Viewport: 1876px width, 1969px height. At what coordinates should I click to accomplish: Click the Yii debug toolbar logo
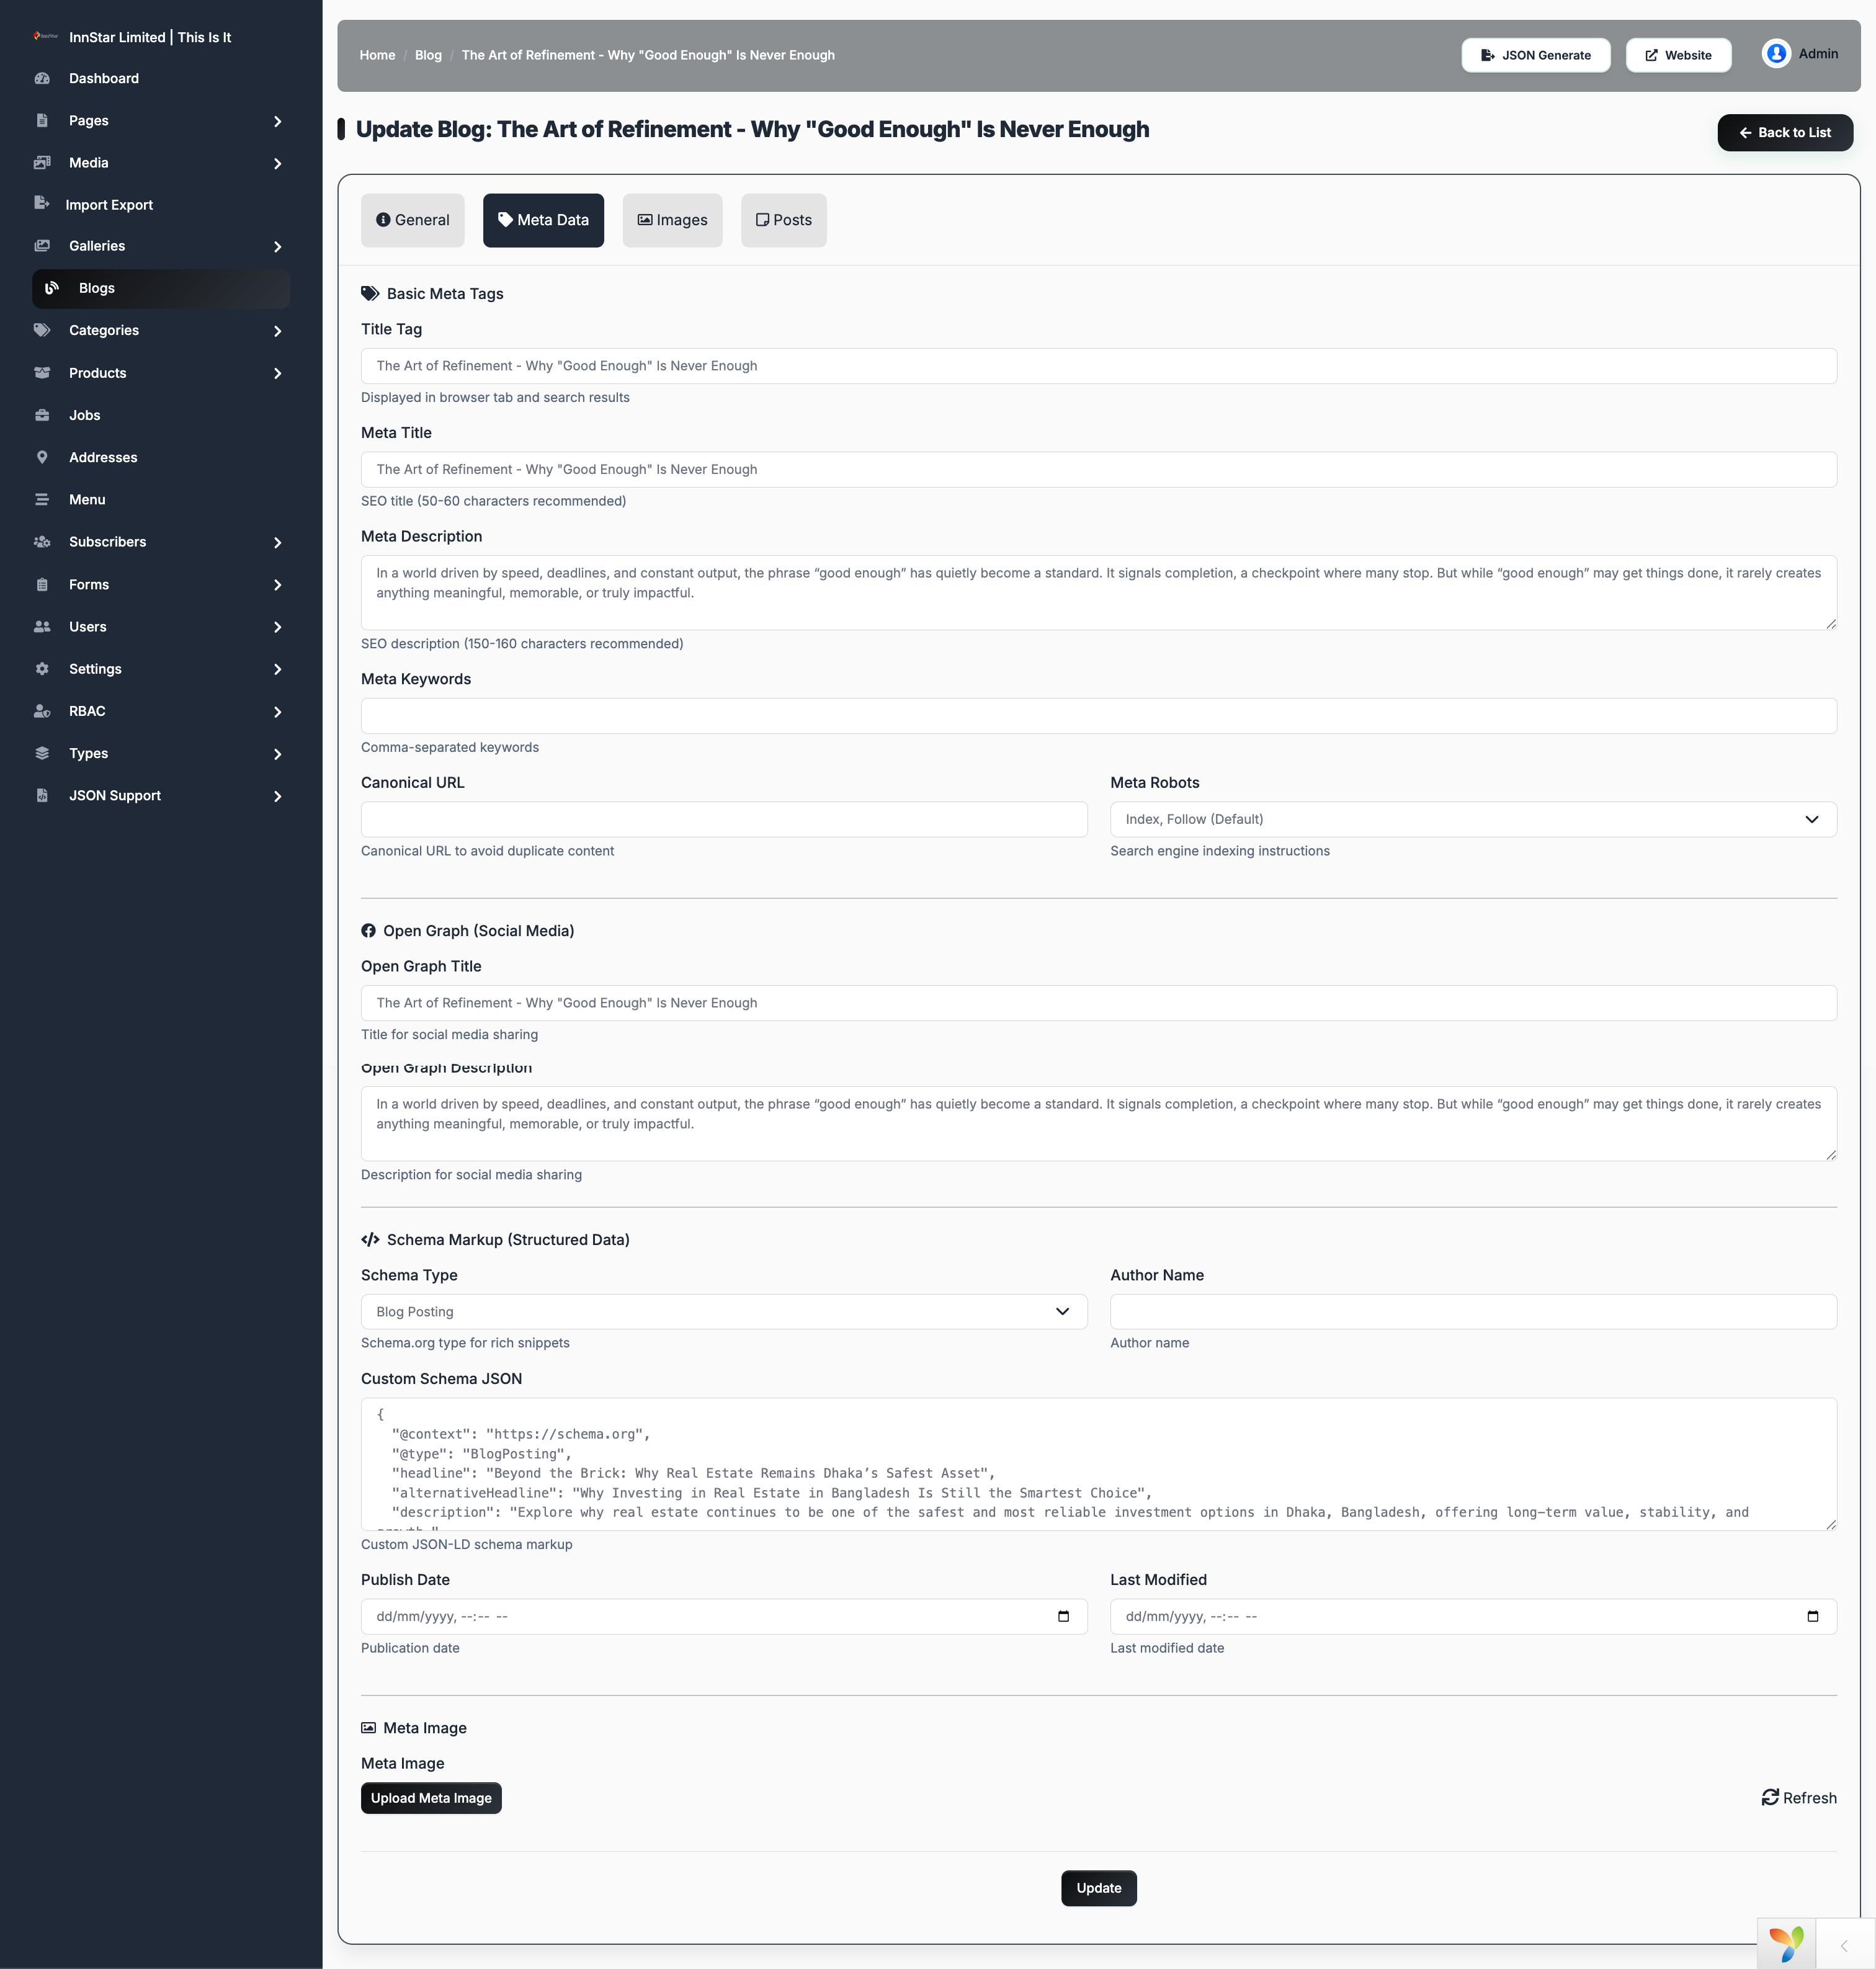(1786, 1944)
